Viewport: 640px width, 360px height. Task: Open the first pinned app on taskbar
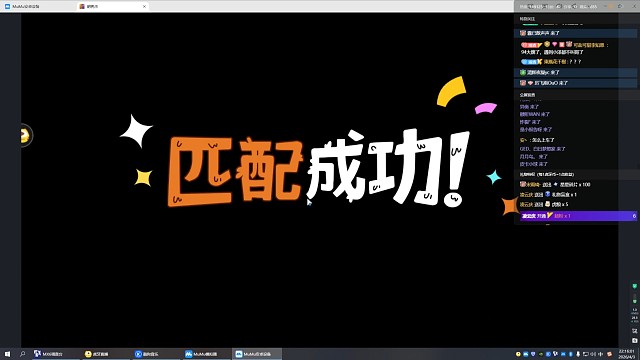pyautogui.click(x=56, y=354)
